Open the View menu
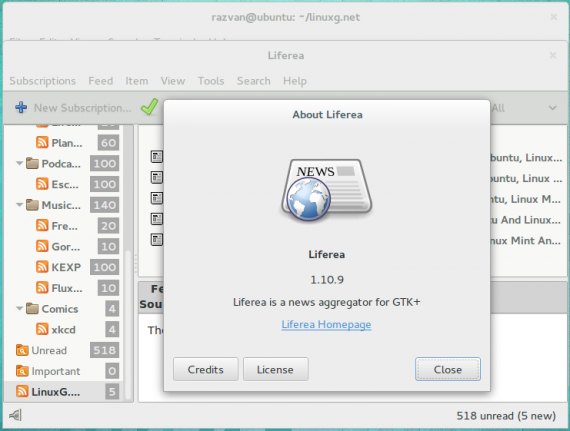Image resolution: width=570 pixels, height=431 pixels. point(173,81)
